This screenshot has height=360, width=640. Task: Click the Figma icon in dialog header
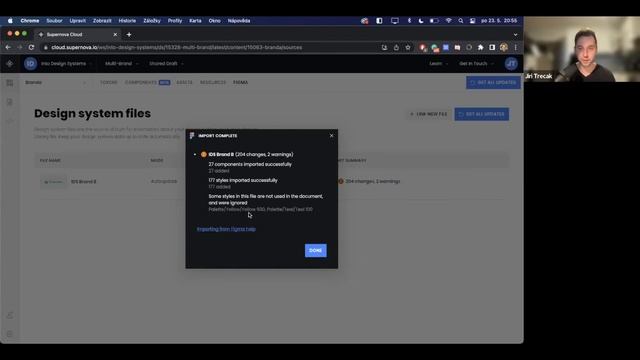click(x=192, y=136)
